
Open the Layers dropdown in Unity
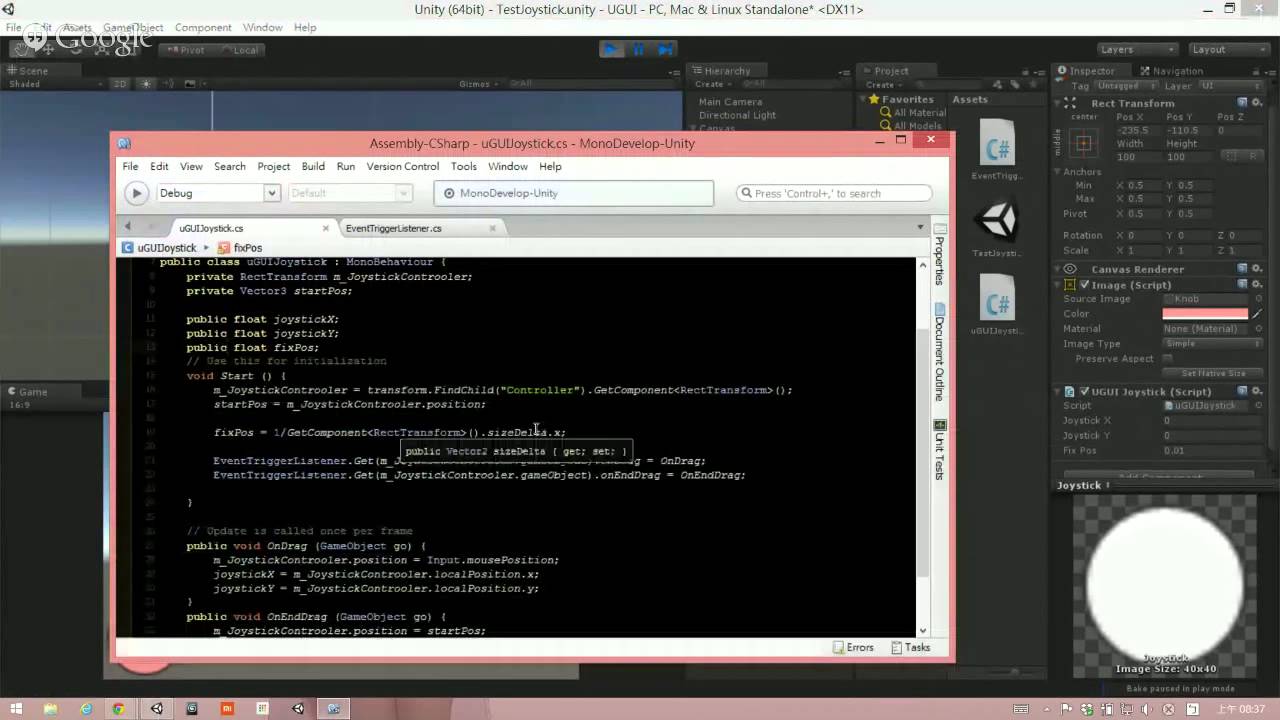(x=1136, y=49)
